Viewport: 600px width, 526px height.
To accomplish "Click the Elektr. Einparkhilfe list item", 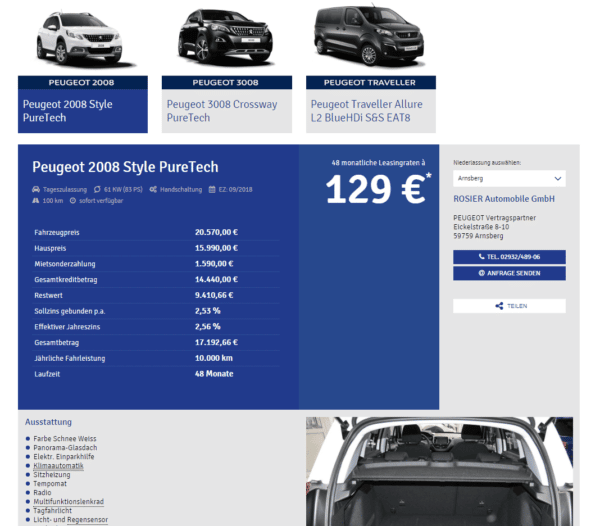I will tap(64, 457).
